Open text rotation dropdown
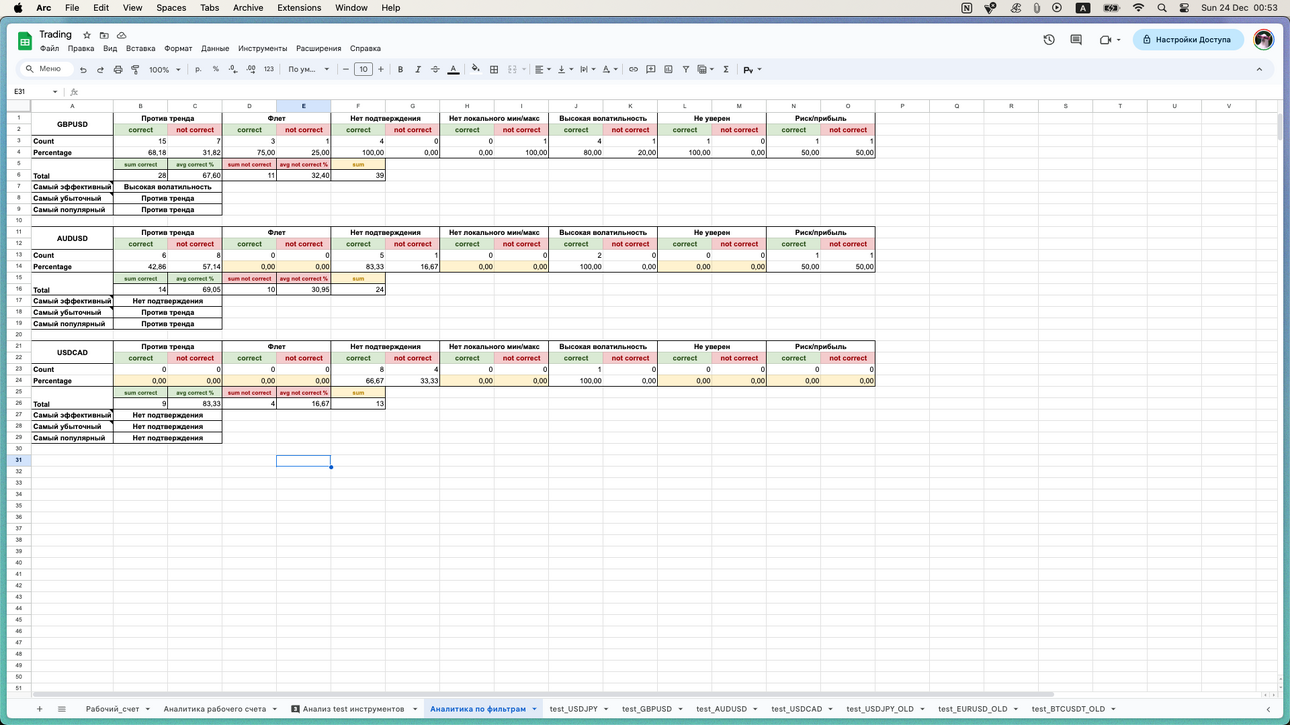The height and width of the screenshot is (725, 1290). tap(609, 69)
